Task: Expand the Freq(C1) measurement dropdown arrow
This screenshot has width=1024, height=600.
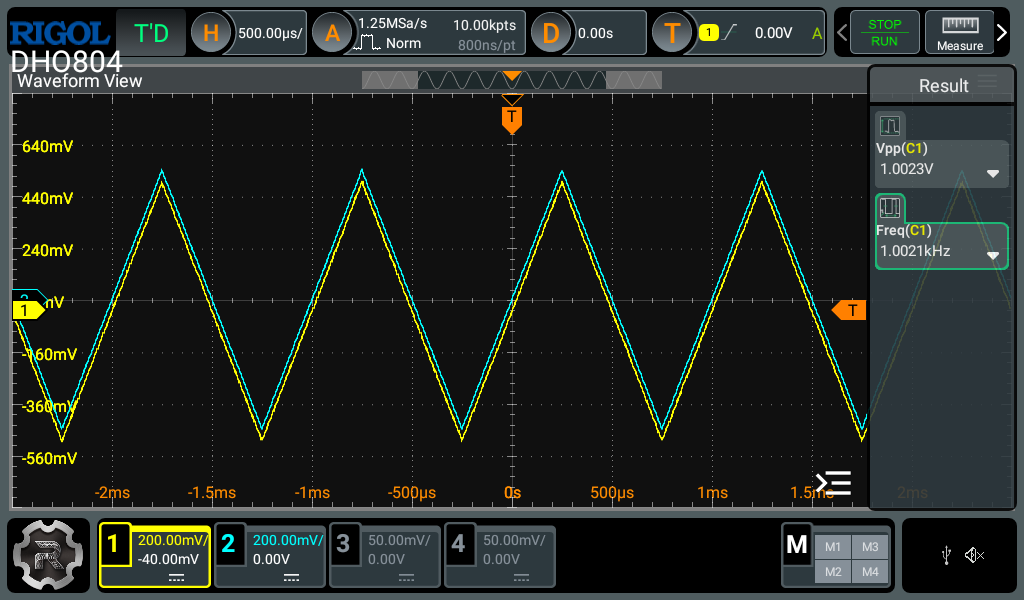Action: tap(992, 255)
